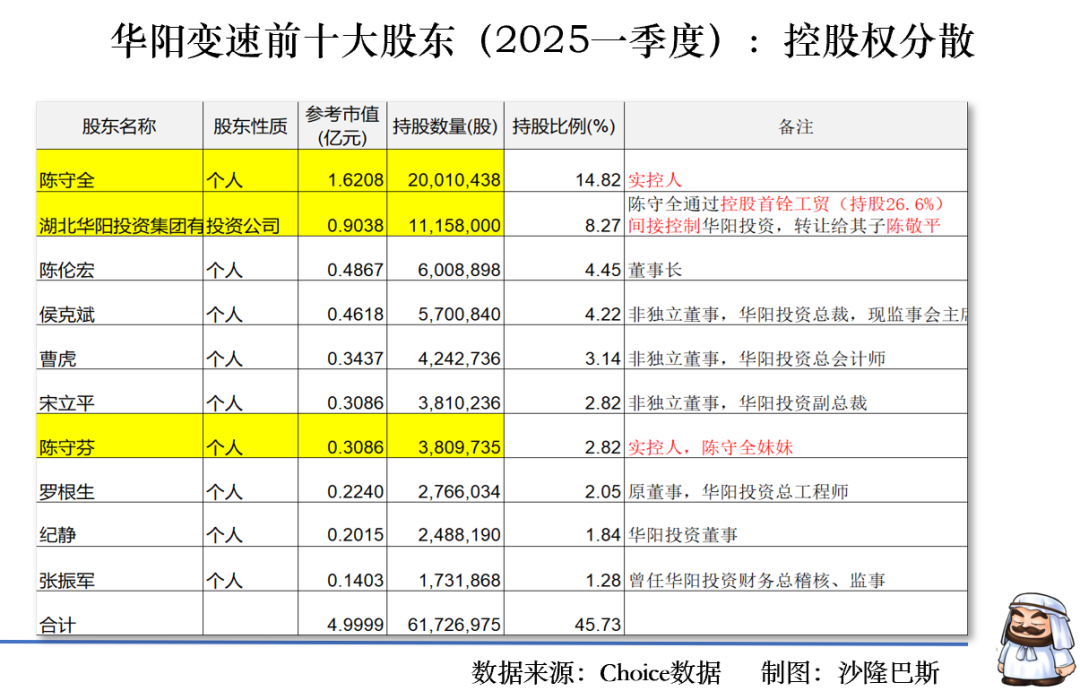The width and height of the screenshot is (1080, 691).
Task: Click the total share count 61,726,975
Action: tap(454, 625)
